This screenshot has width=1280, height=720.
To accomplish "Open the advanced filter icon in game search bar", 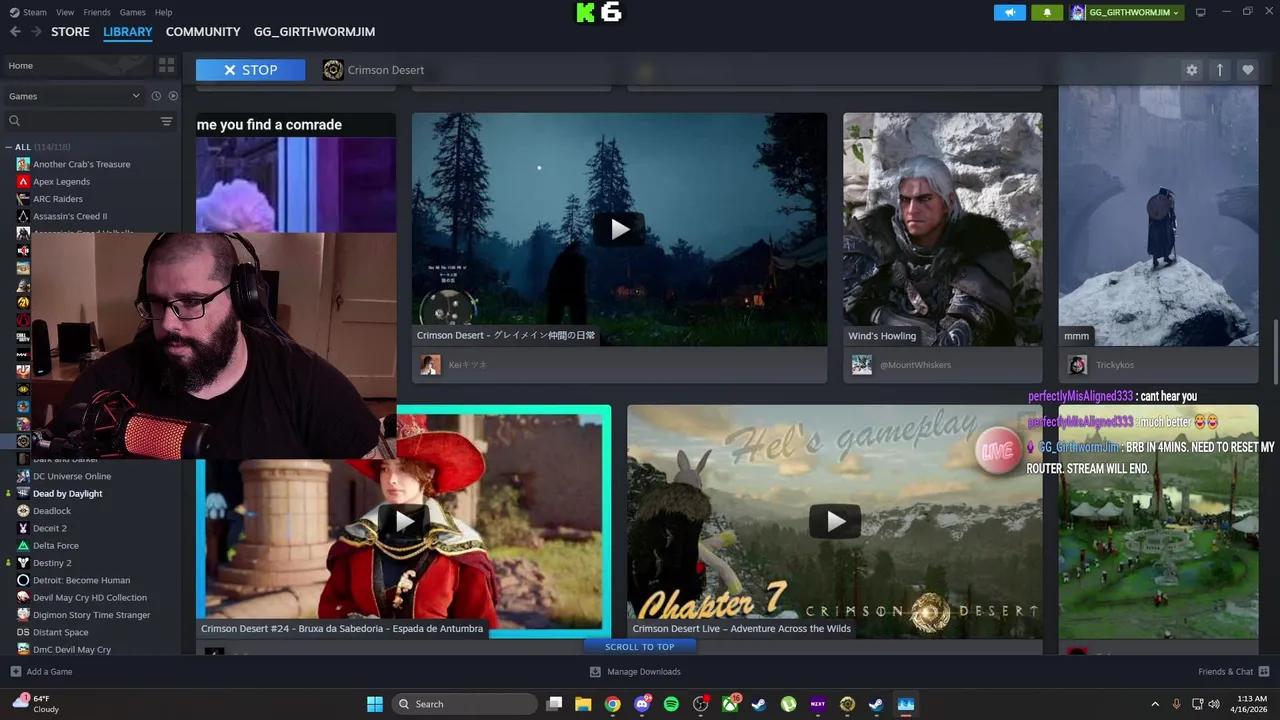I will pos(167,120).
